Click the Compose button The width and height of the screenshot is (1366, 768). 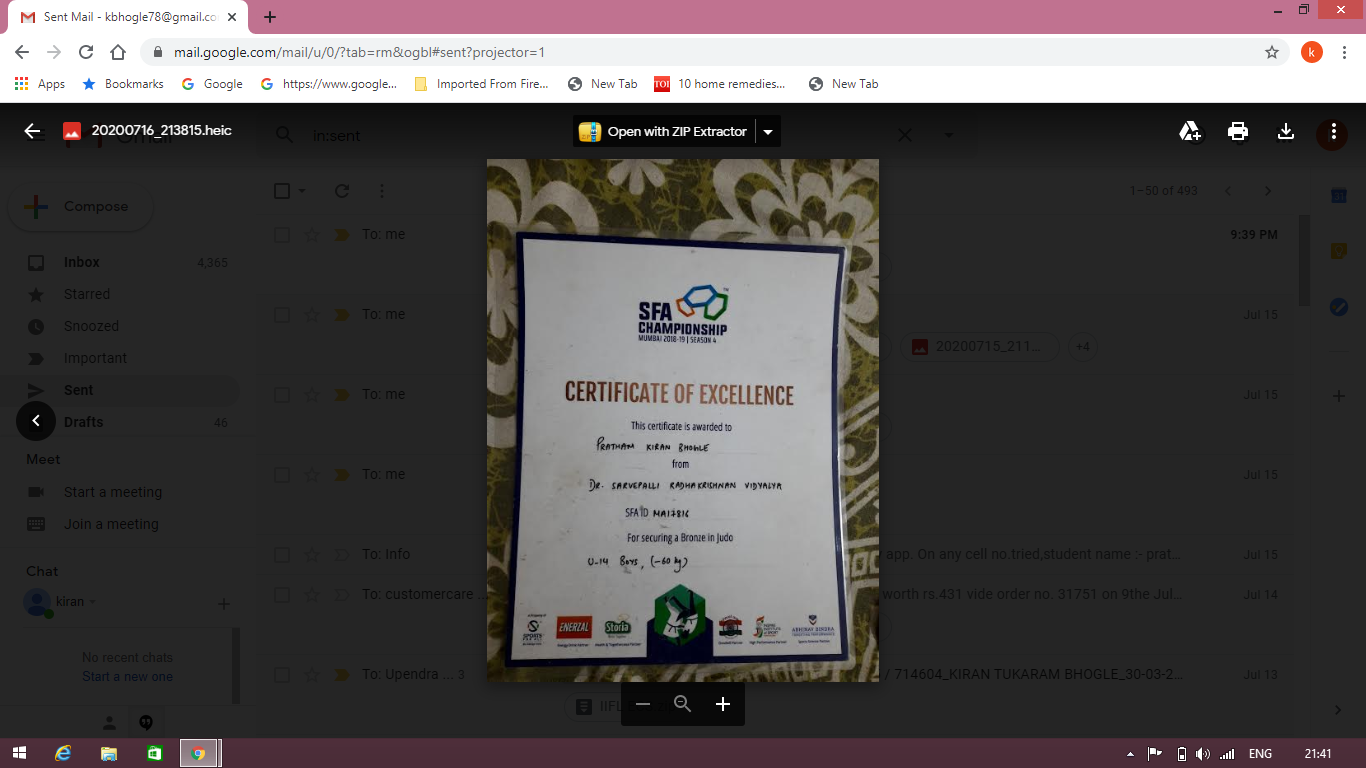click(80, 207)
